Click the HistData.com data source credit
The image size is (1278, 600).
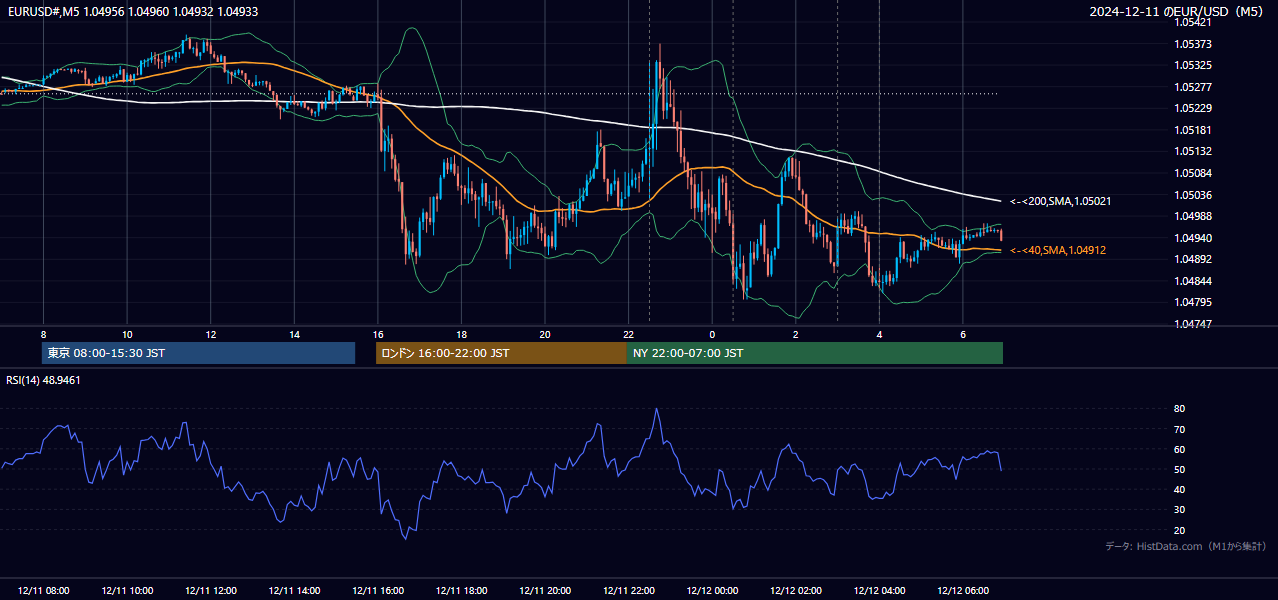tap(1185, 546)
